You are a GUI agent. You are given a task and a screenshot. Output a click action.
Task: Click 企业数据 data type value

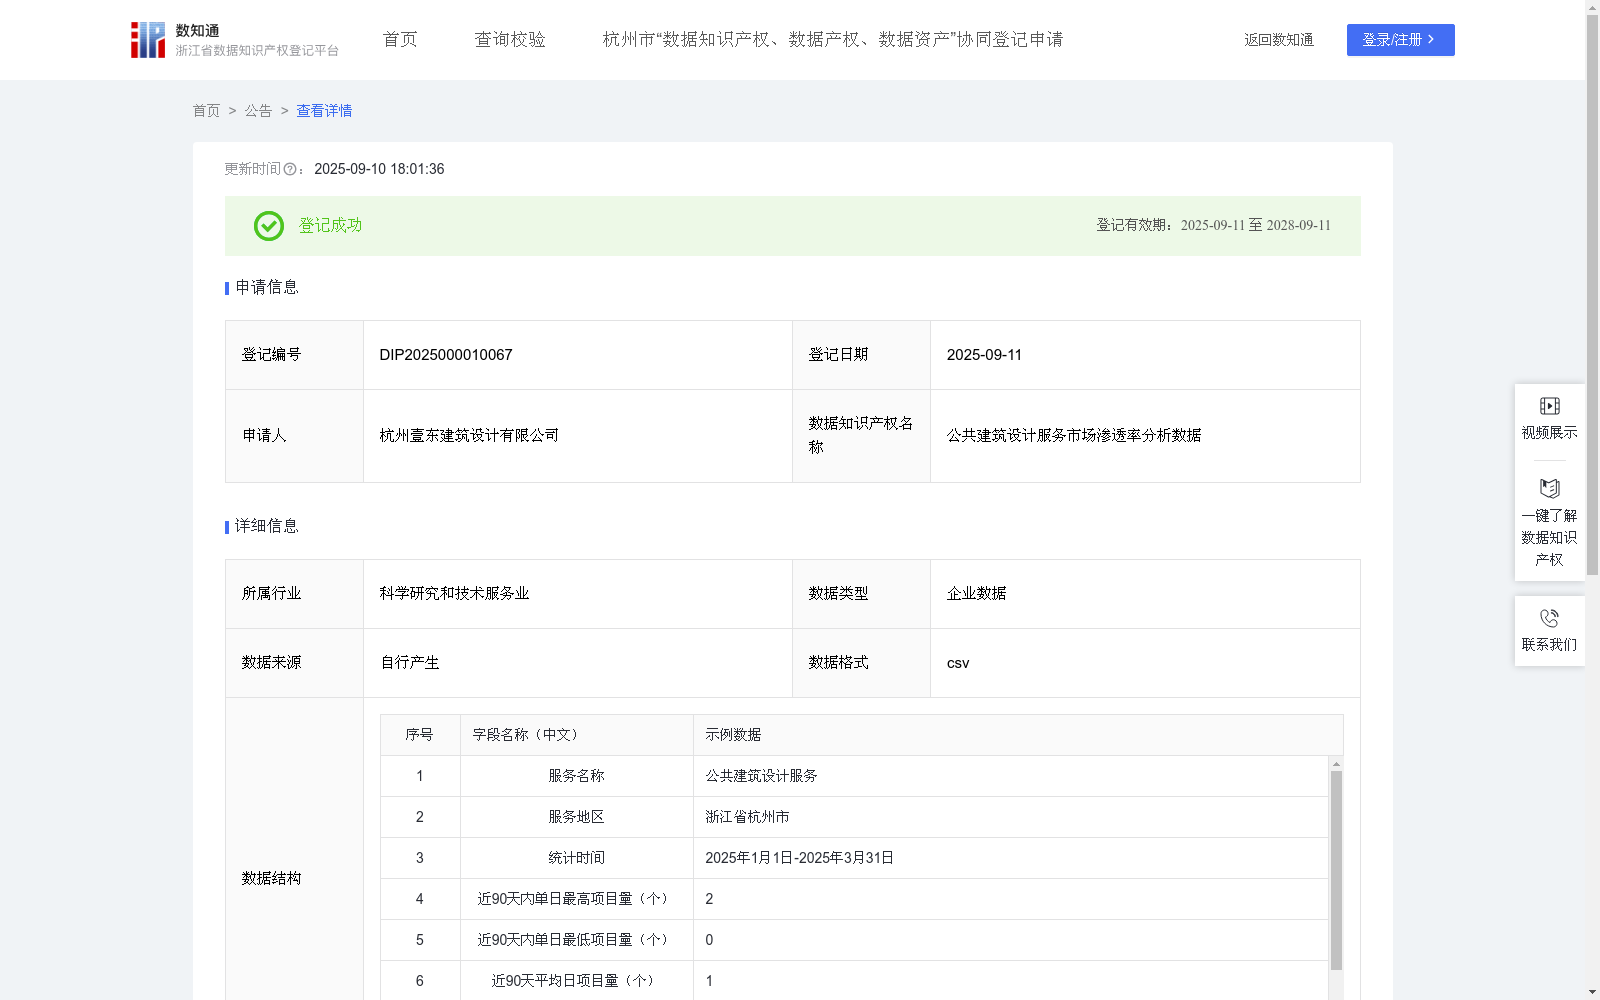pyautogui.click(x=976, y=594)
